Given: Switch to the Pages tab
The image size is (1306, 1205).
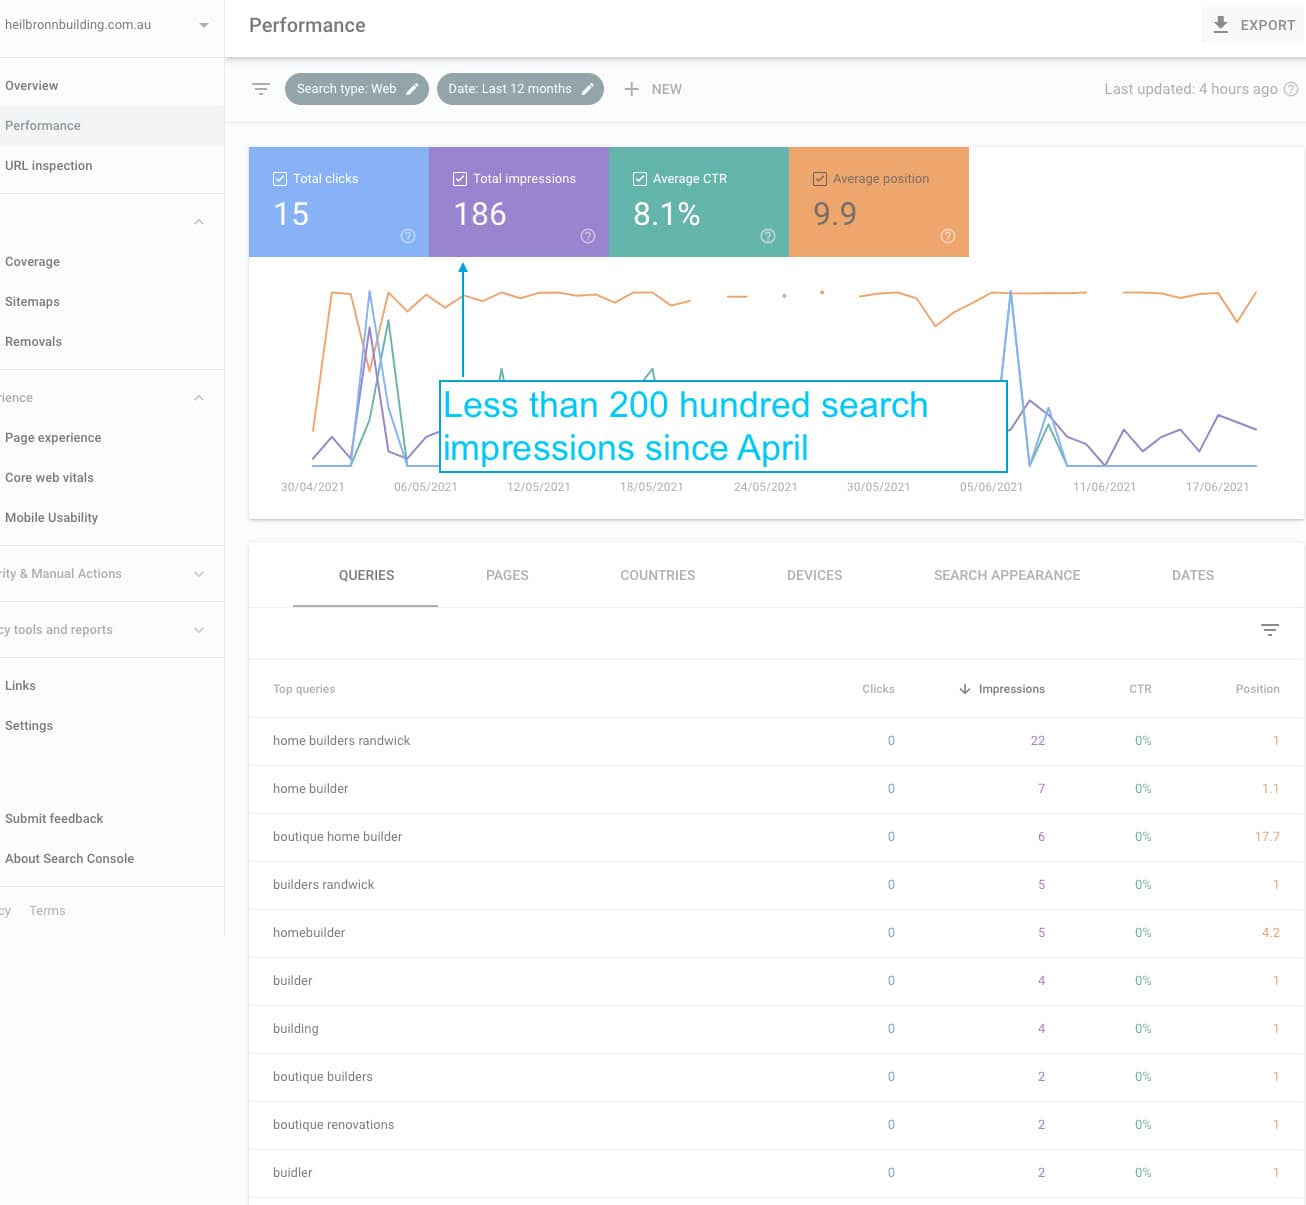Looking at the screenshot, I should 507,575.
